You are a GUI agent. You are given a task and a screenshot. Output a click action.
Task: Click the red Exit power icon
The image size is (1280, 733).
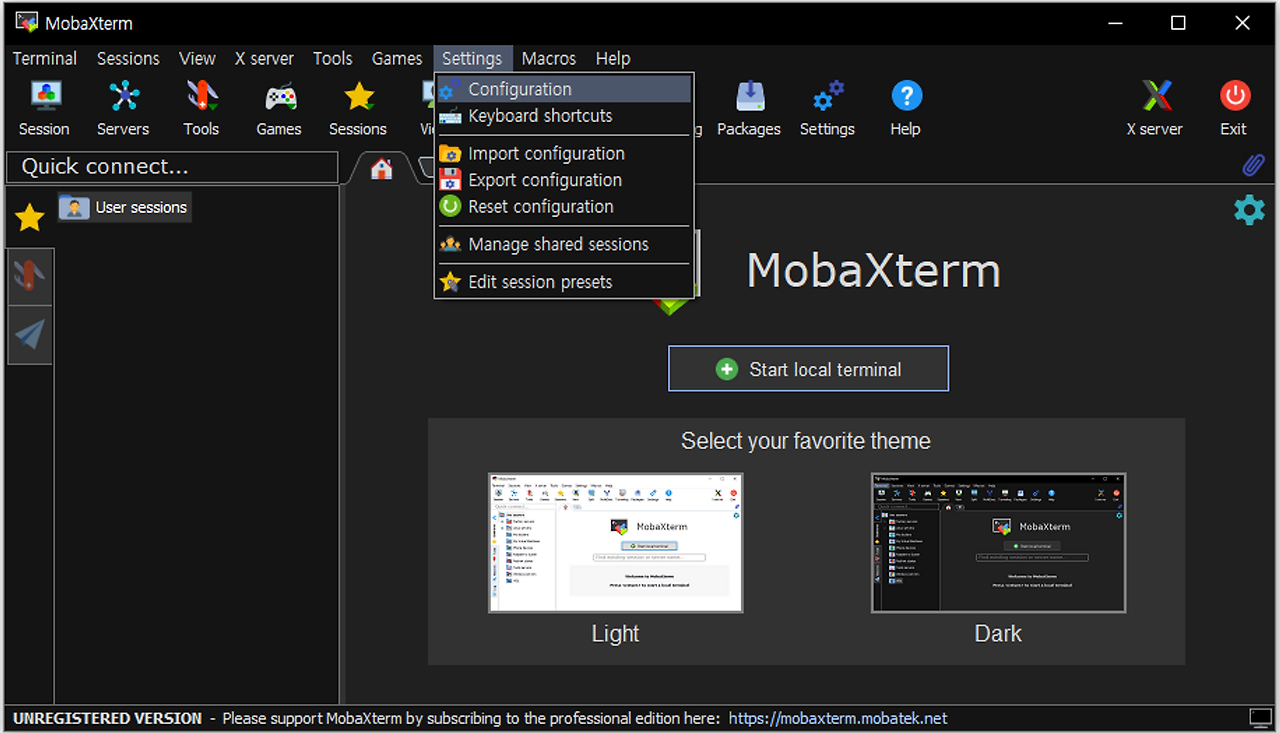tap(1234, 108)
